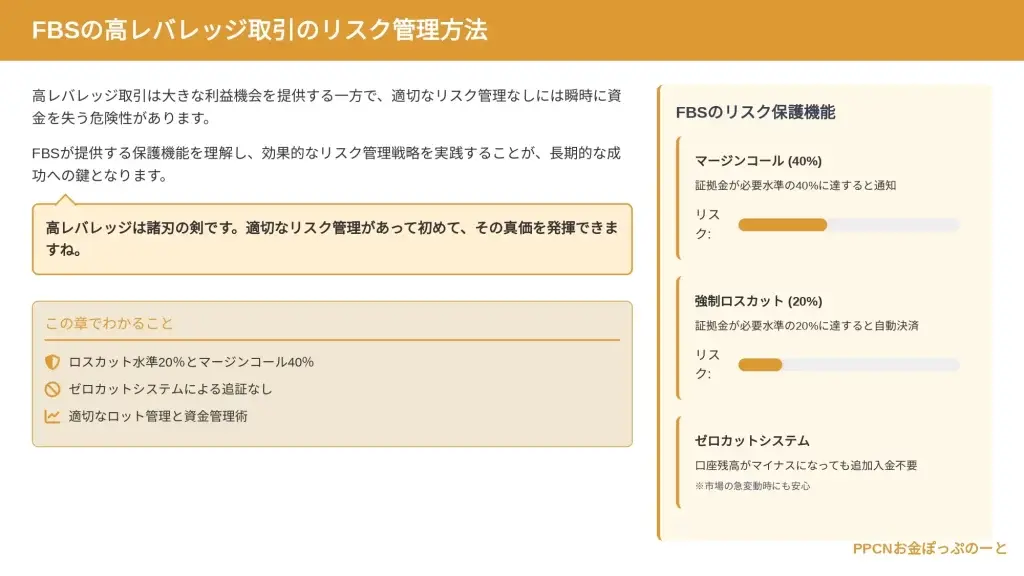
Task: Click the 高レバレッジは諸刃の剣です speech bubble
Action: tap(332, 239)
